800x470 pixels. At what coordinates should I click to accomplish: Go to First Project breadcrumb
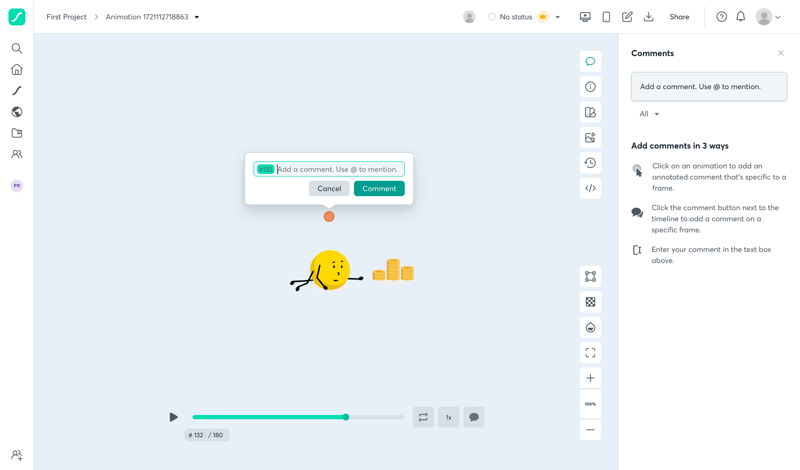[x=66, y=17]
